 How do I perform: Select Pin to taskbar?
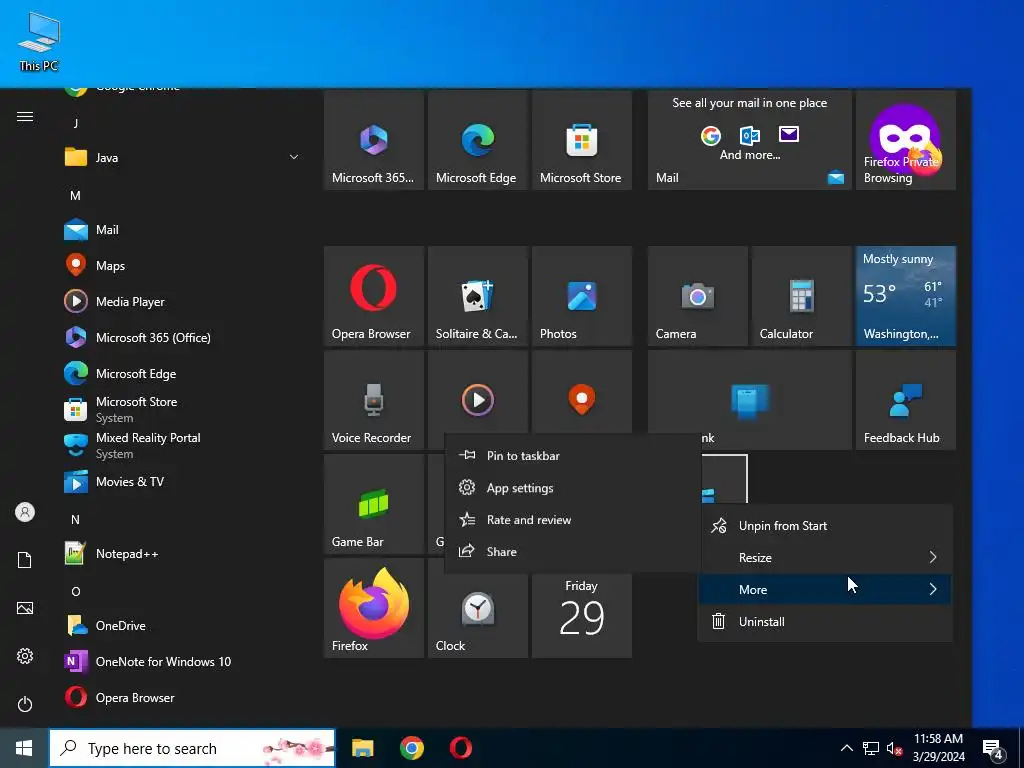pos(573,456)
